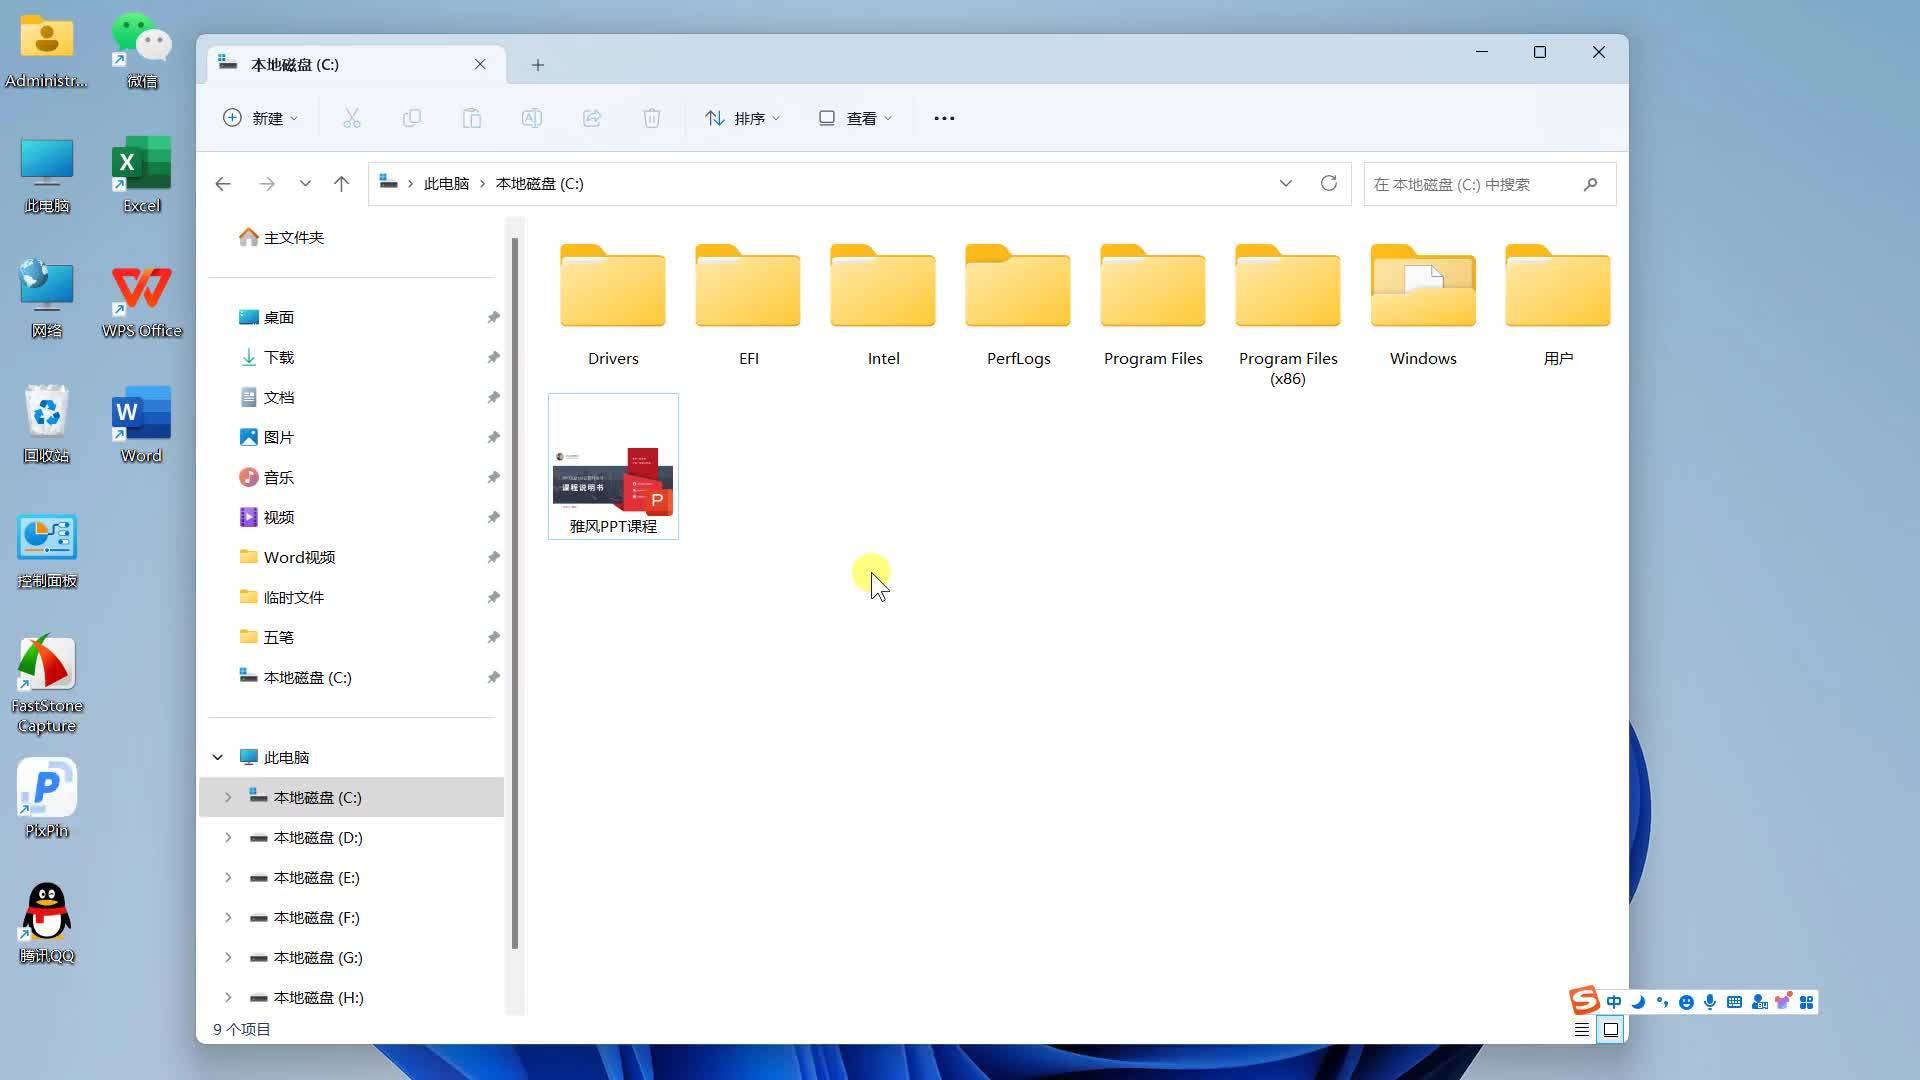The width and height of the screenshot is (1920, 1080).
Task: Click the Cut scissors icon in toolbar
Action: point(351,118)
